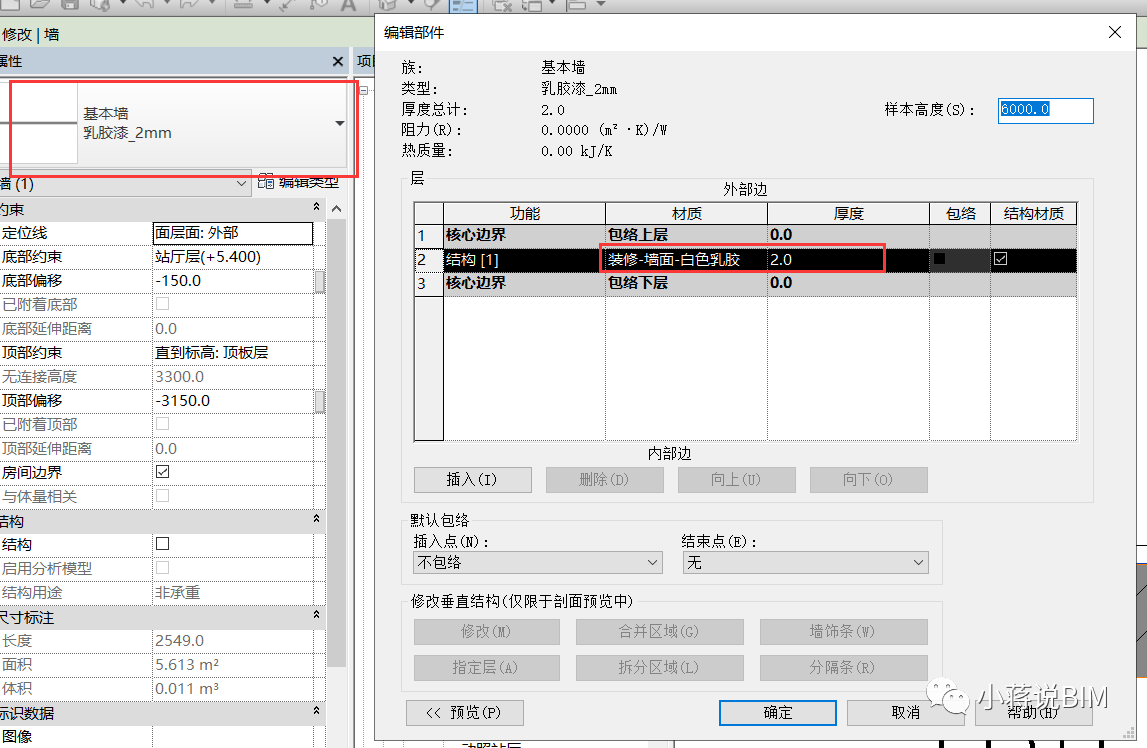Click the << 预览(P) button
The image size is (1147, 748).
tap(465, 713)
